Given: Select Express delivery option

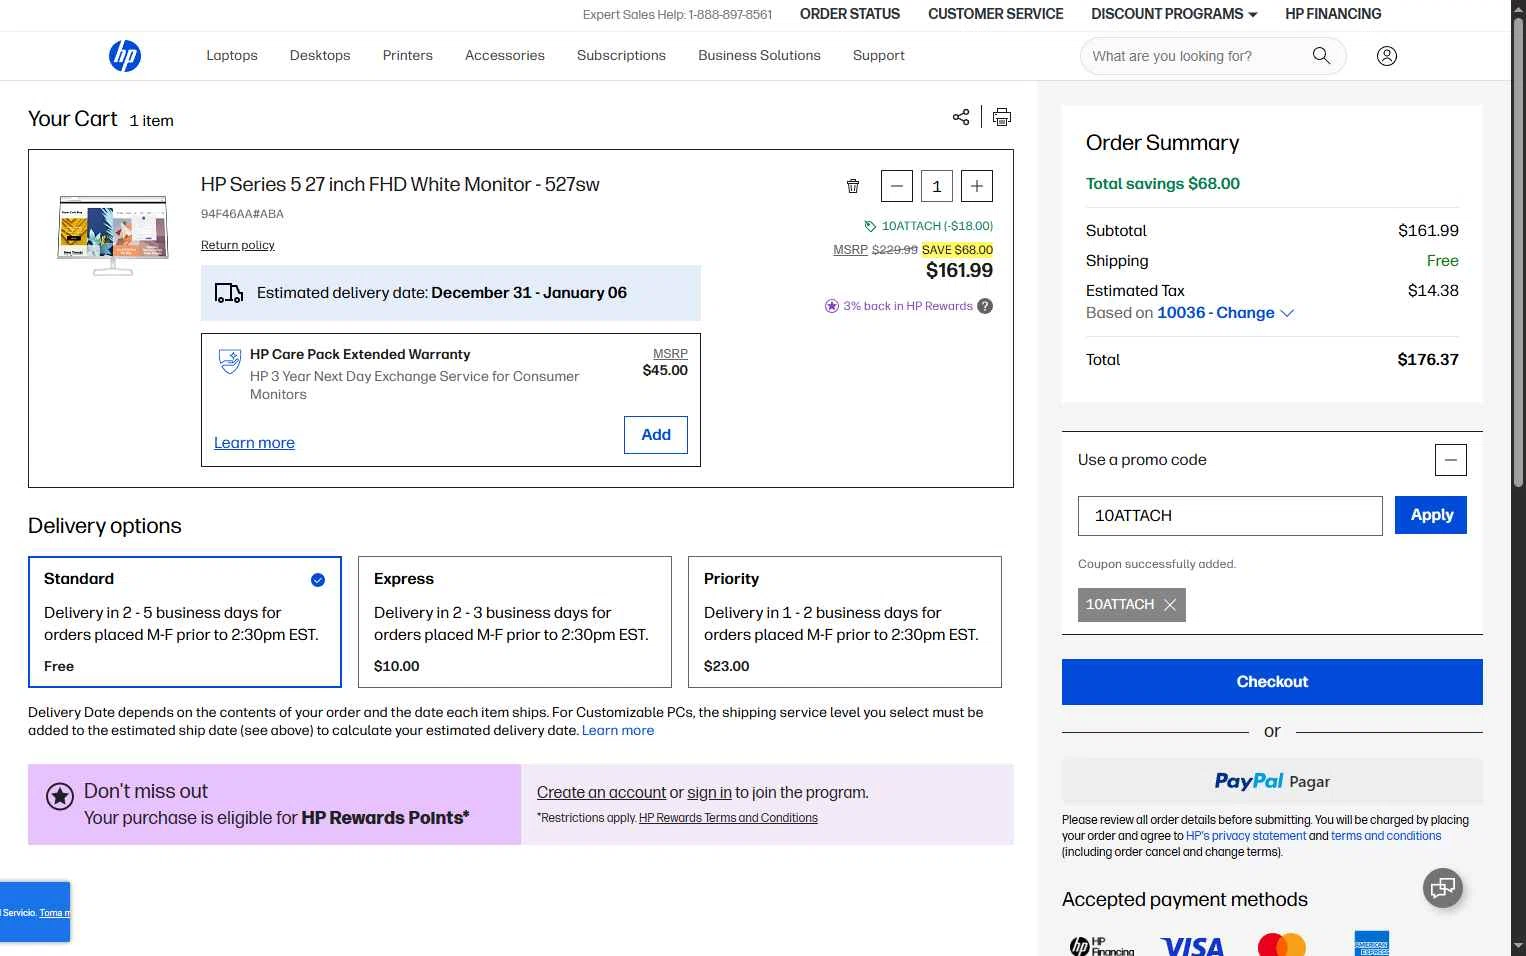Looking at the screenshot, I should click(515, 622).
